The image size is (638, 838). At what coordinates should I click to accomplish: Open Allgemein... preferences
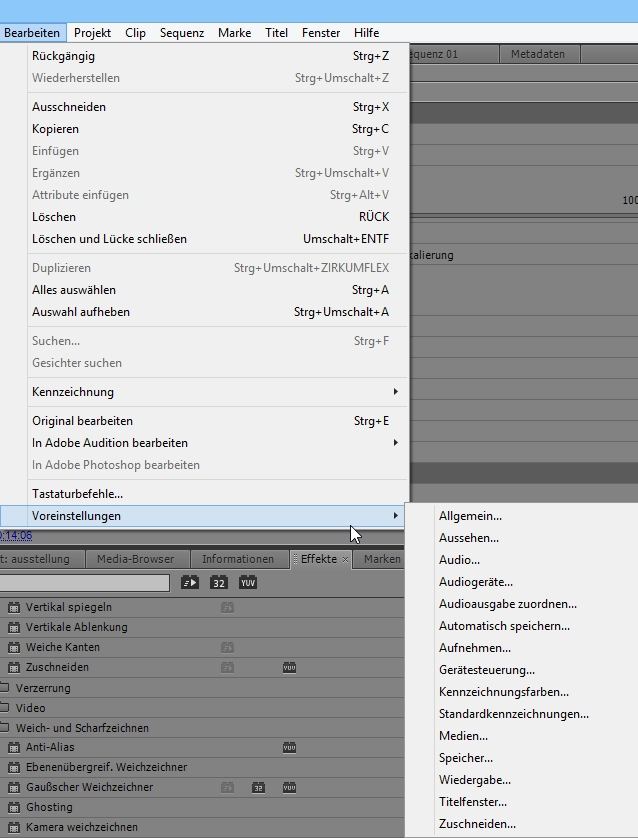pyautogui.click(x=470, y=516)
